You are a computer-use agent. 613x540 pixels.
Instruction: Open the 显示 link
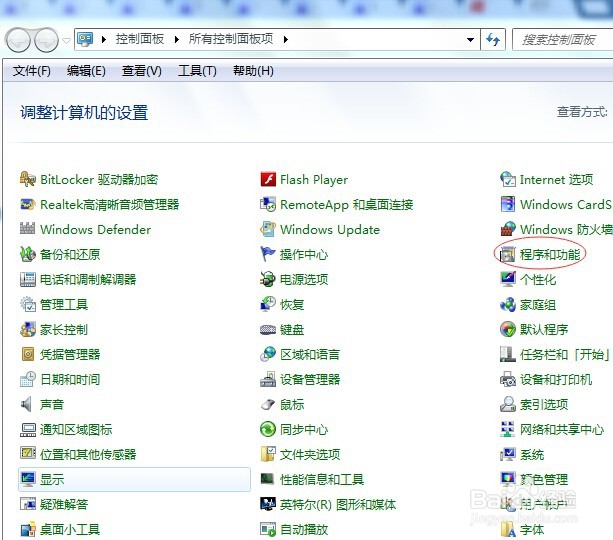pos(52,479)
